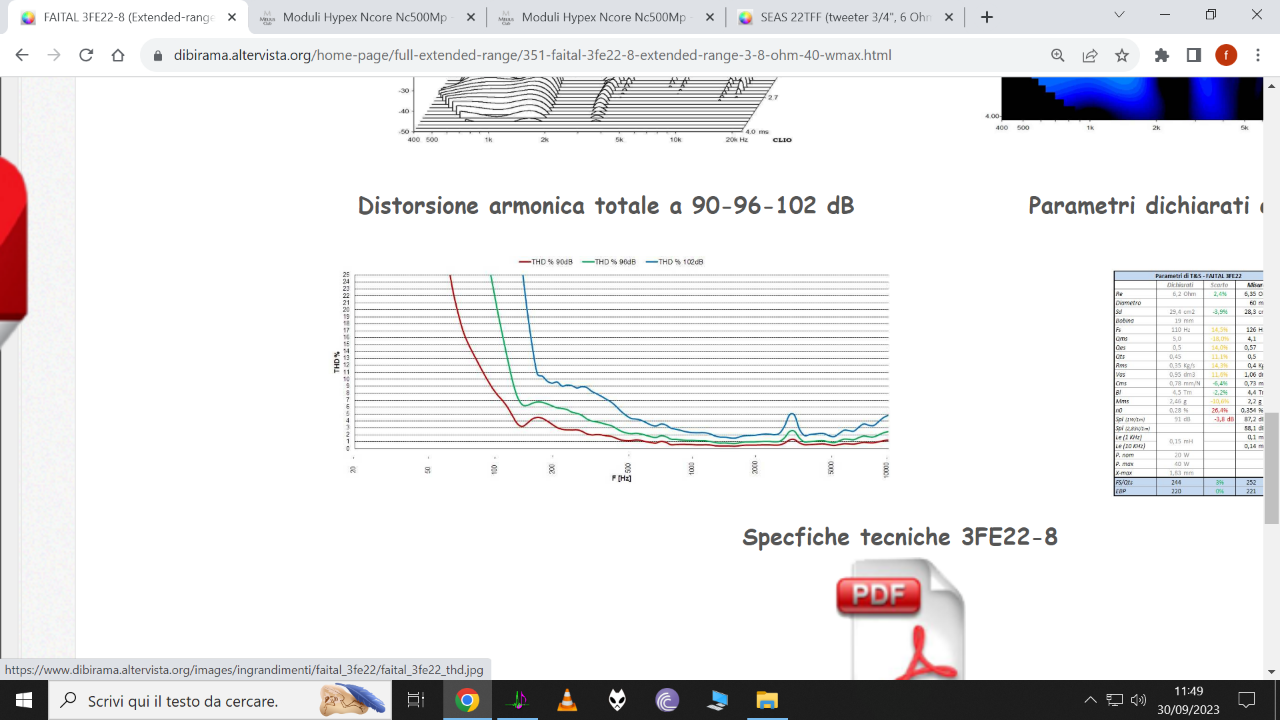Image resolution: width=1280 pixels, height=720 pixels.
Task: Bookmark this page with the star icon
Action: click(1122, 56)
